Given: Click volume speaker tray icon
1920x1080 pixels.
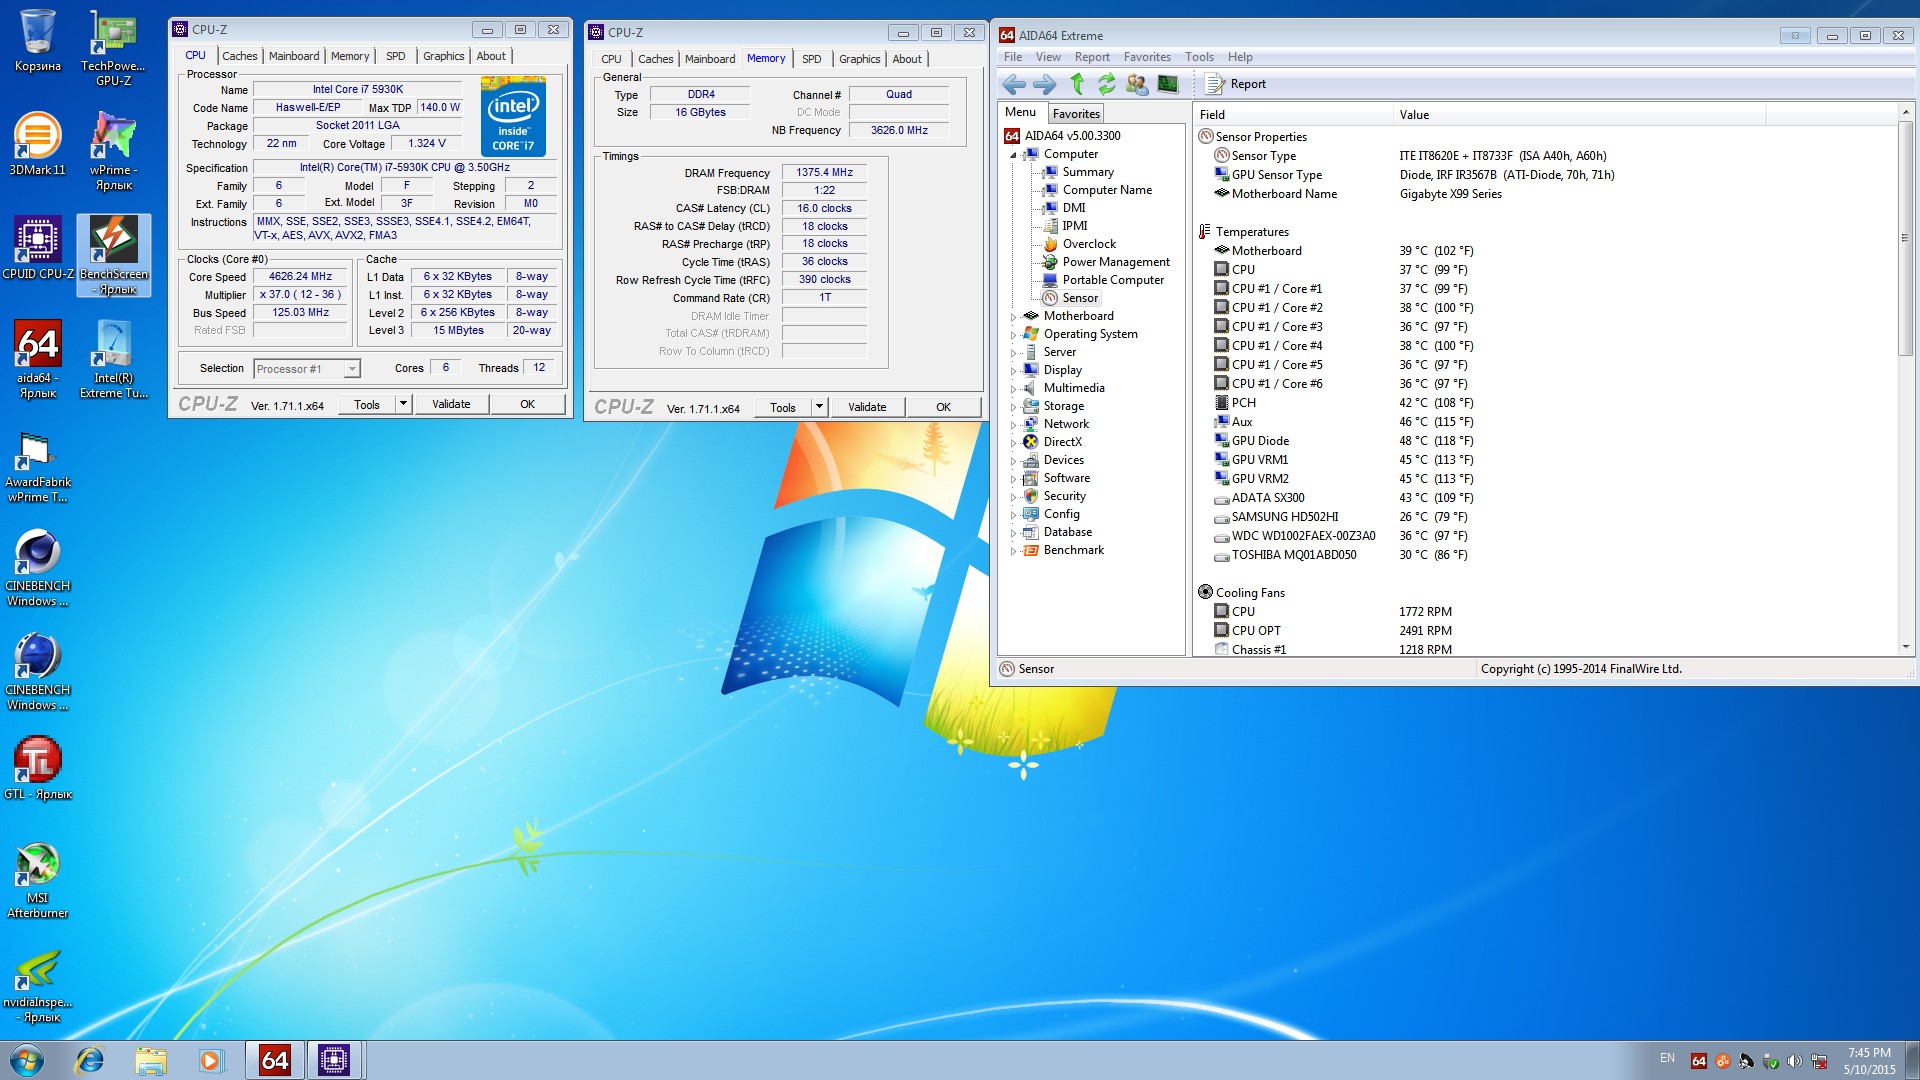Looking at the screenshot, I should (1794, 1061).
